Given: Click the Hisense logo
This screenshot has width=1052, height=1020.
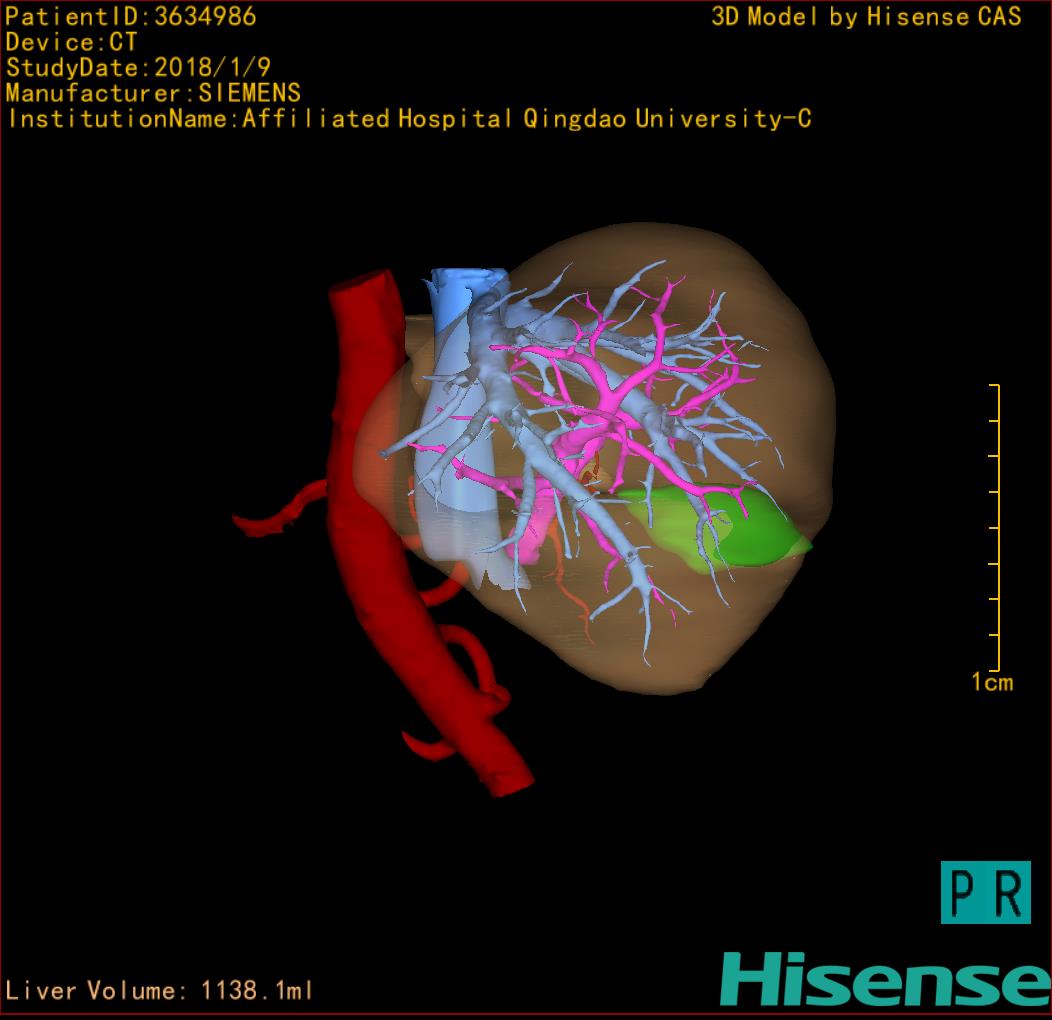Looking at the screenshot, I should [884, 979].
